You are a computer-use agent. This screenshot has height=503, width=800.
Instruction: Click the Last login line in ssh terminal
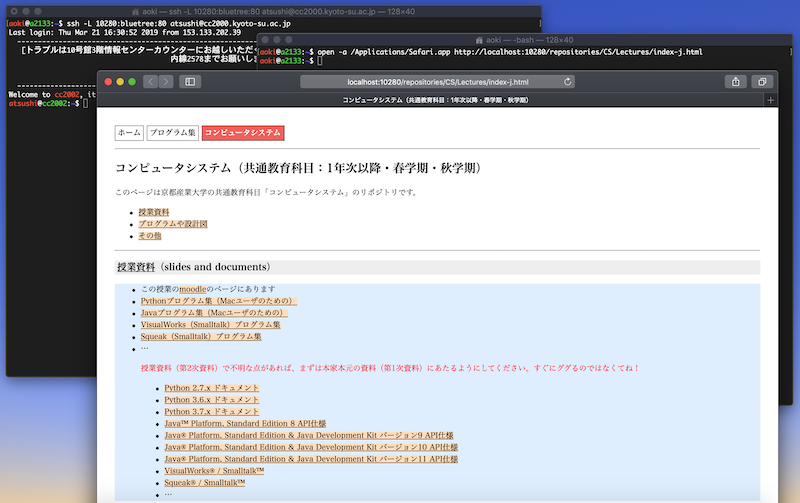point(124,32)
